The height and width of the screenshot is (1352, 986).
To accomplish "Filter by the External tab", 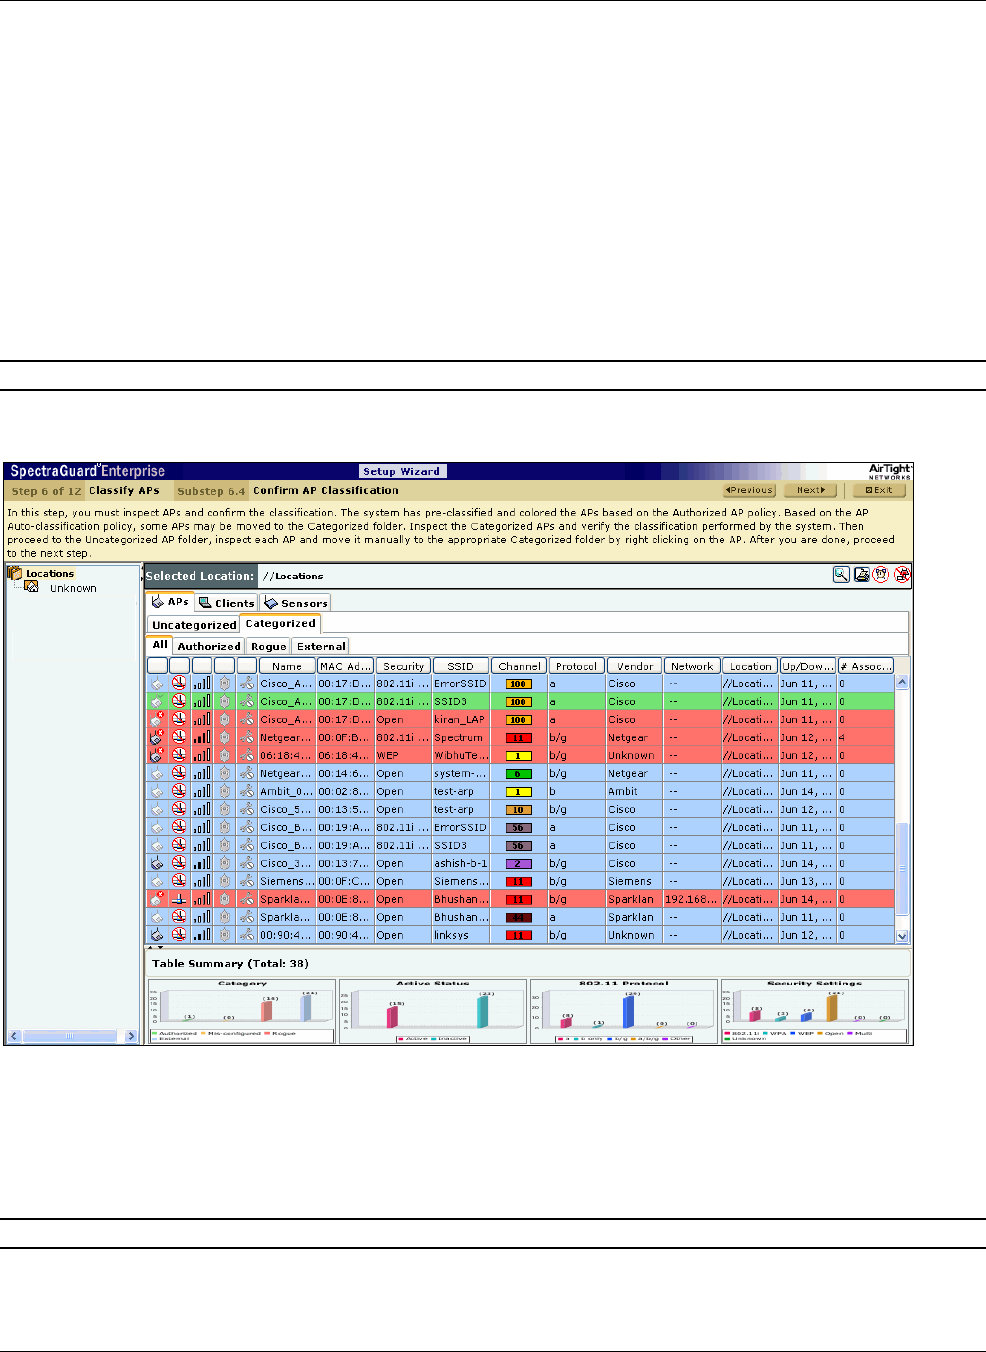I will tap(321, 646).
